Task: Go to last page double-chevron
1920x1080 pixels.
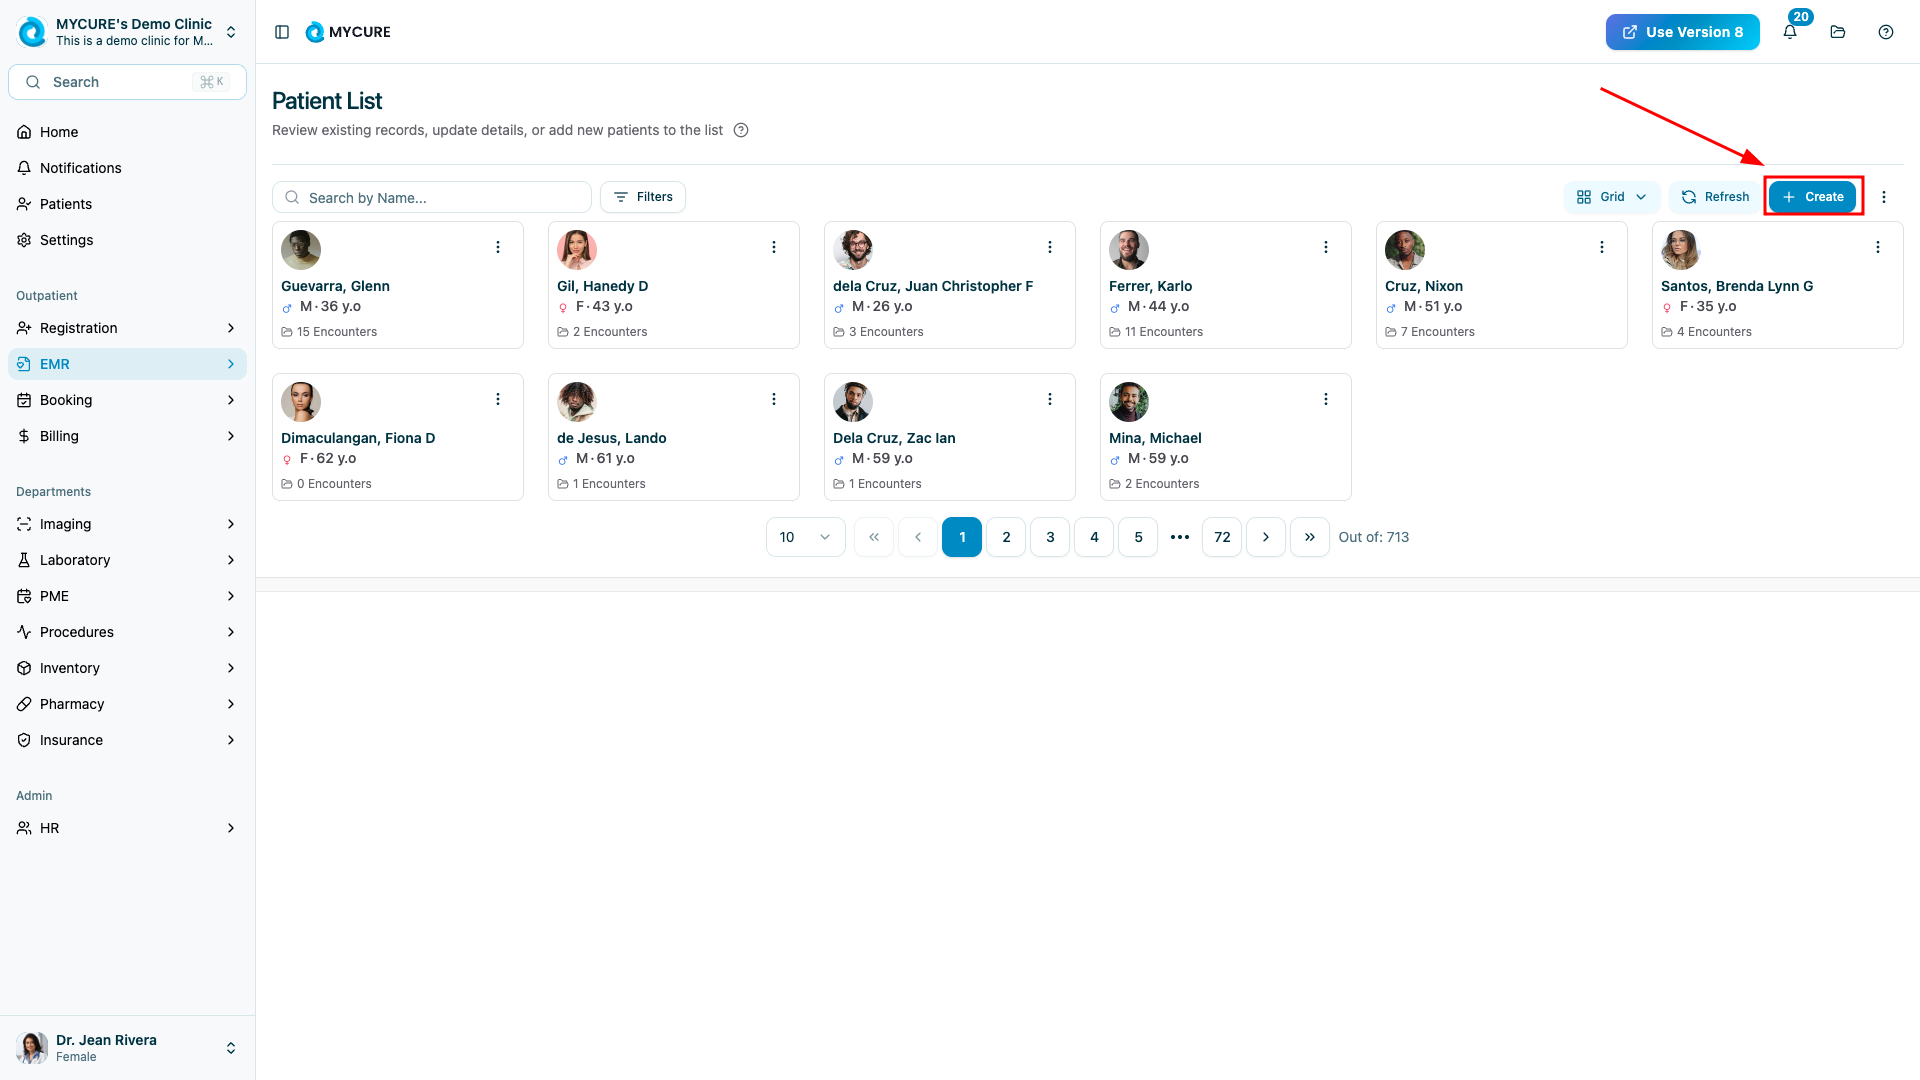Action: [1310, 537]
